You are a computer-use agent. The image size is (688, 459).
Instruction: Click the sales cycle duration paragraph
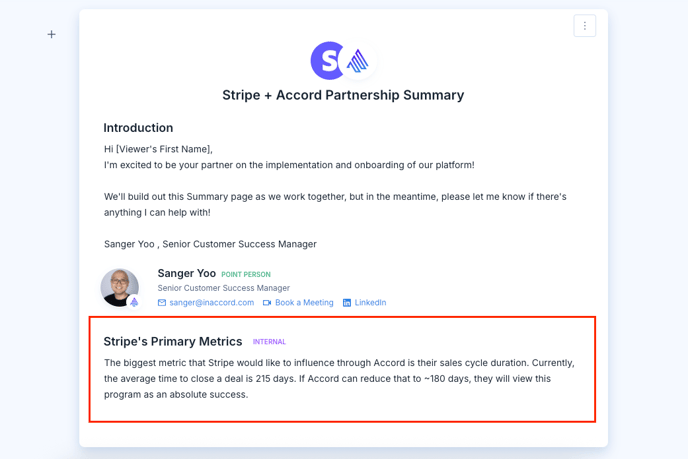[x=339, y=379]
